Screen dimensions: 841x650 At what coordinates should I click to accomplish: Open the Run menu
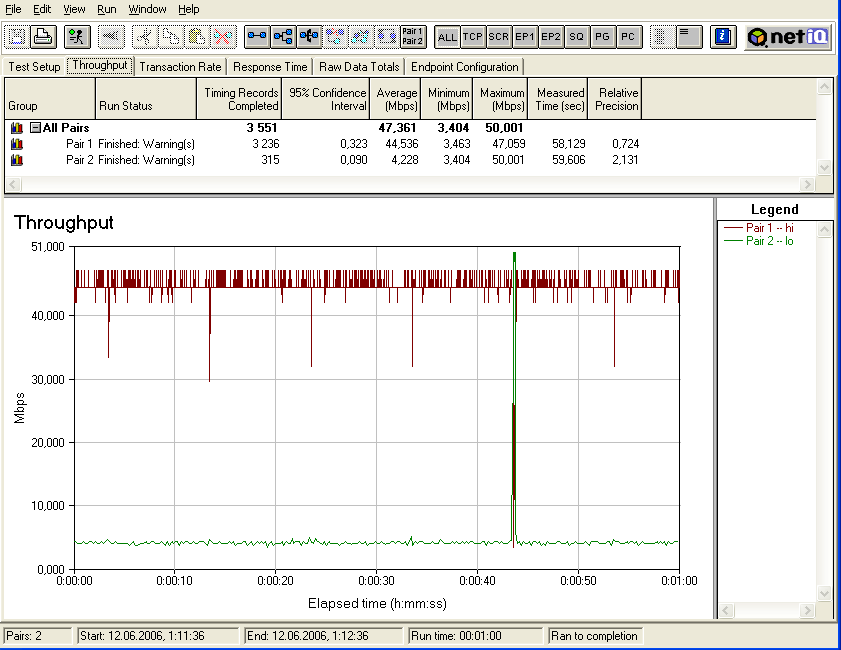[107, 9]
